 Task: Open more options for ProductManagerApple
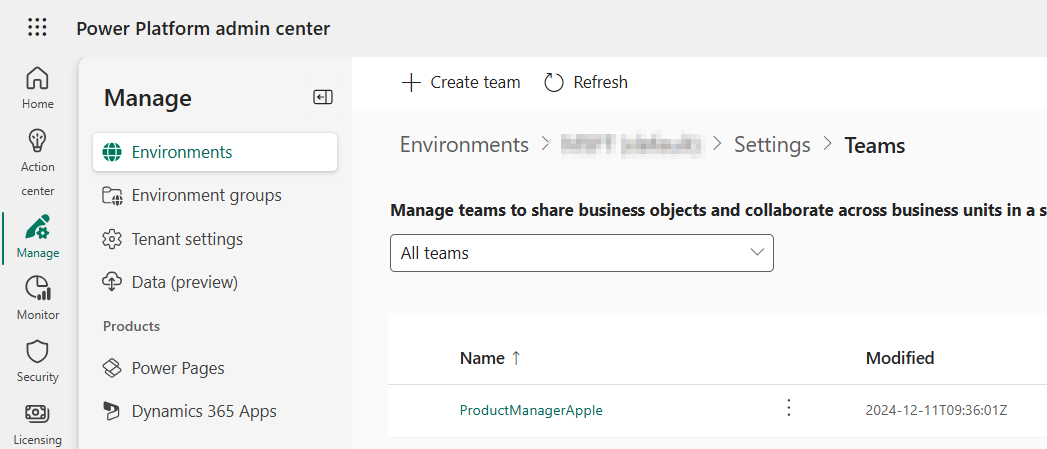click(x=789, y=408)
